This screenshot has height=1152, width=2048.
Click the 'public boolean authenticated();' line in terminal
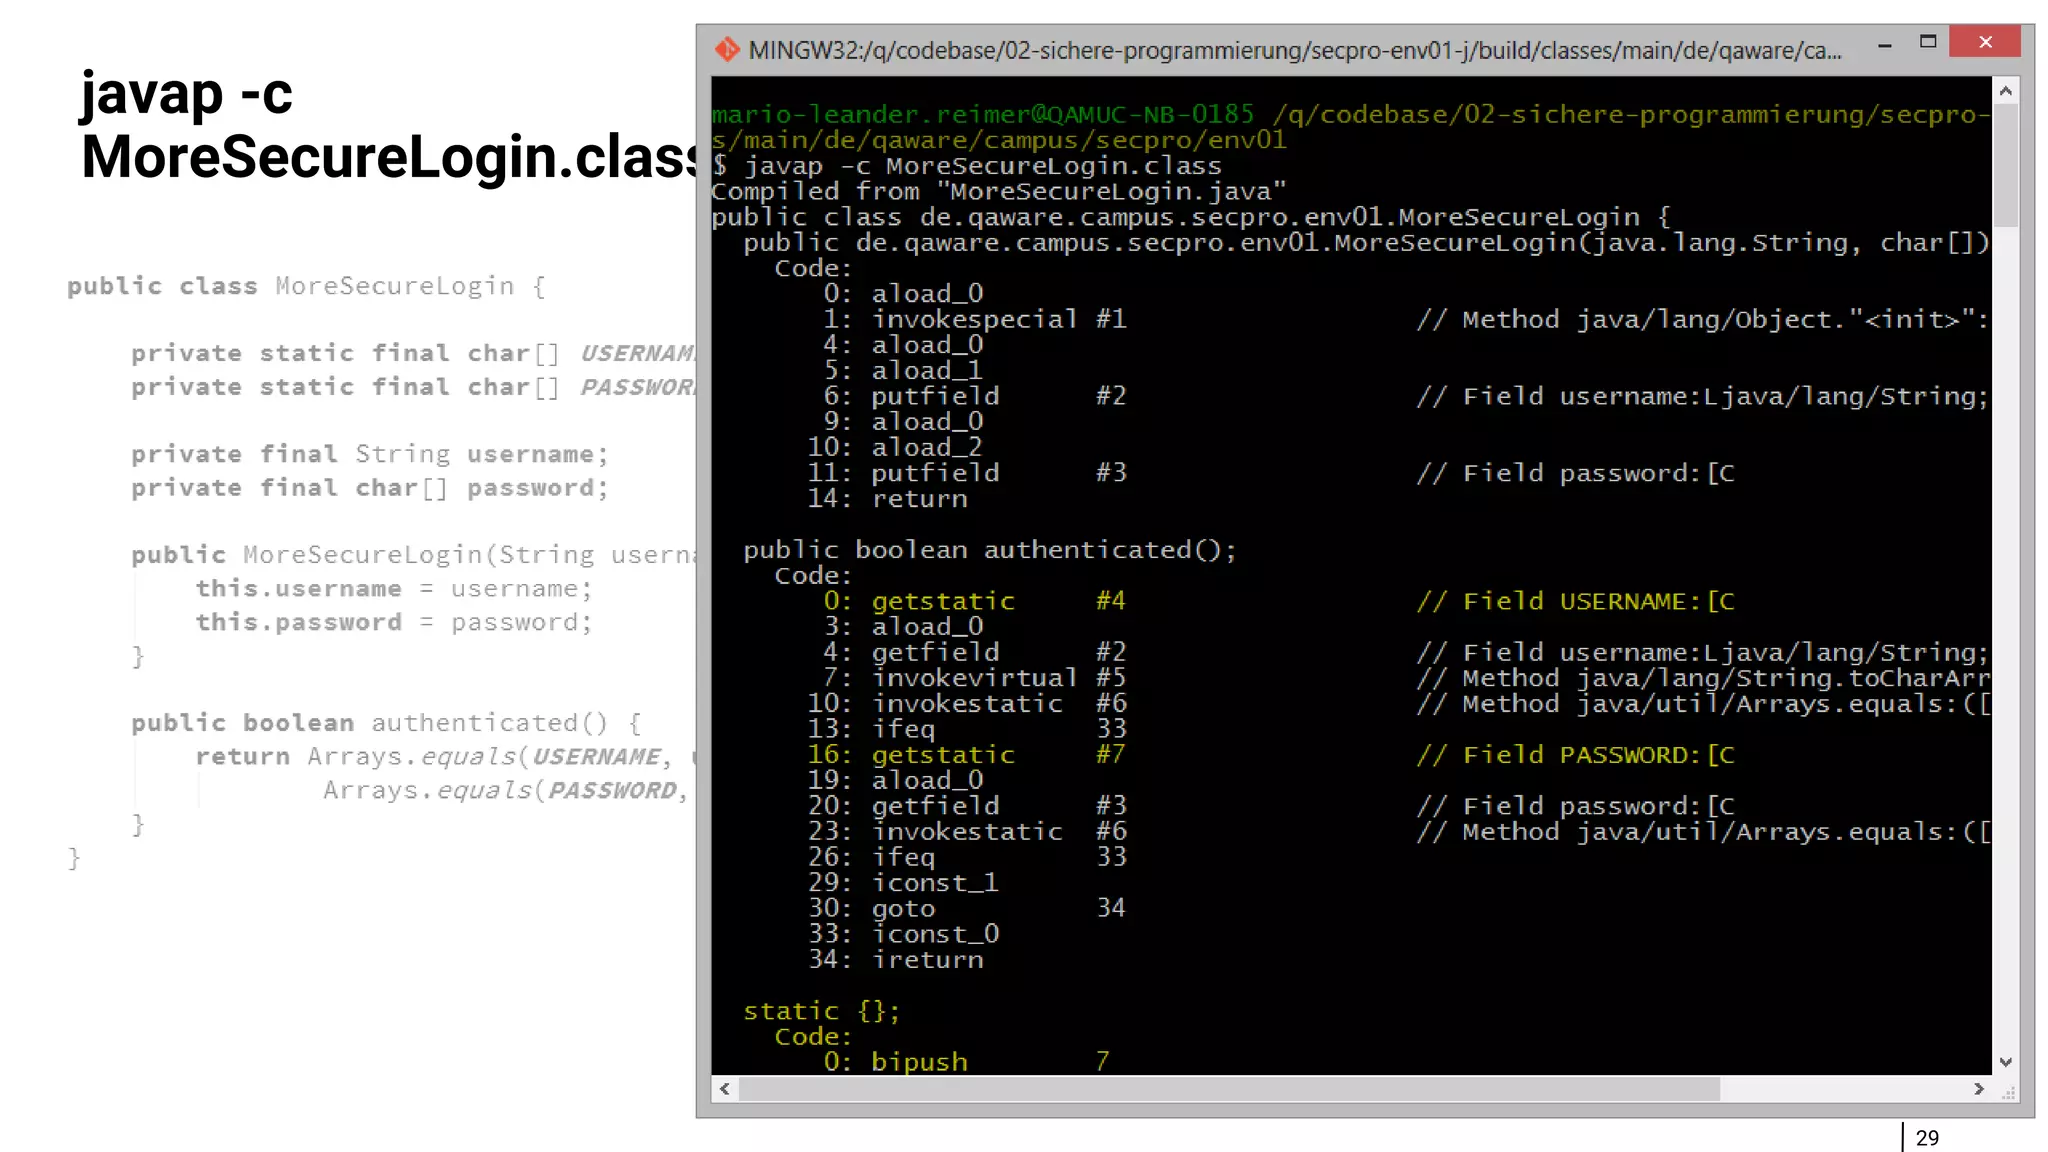tap(990, 550)
